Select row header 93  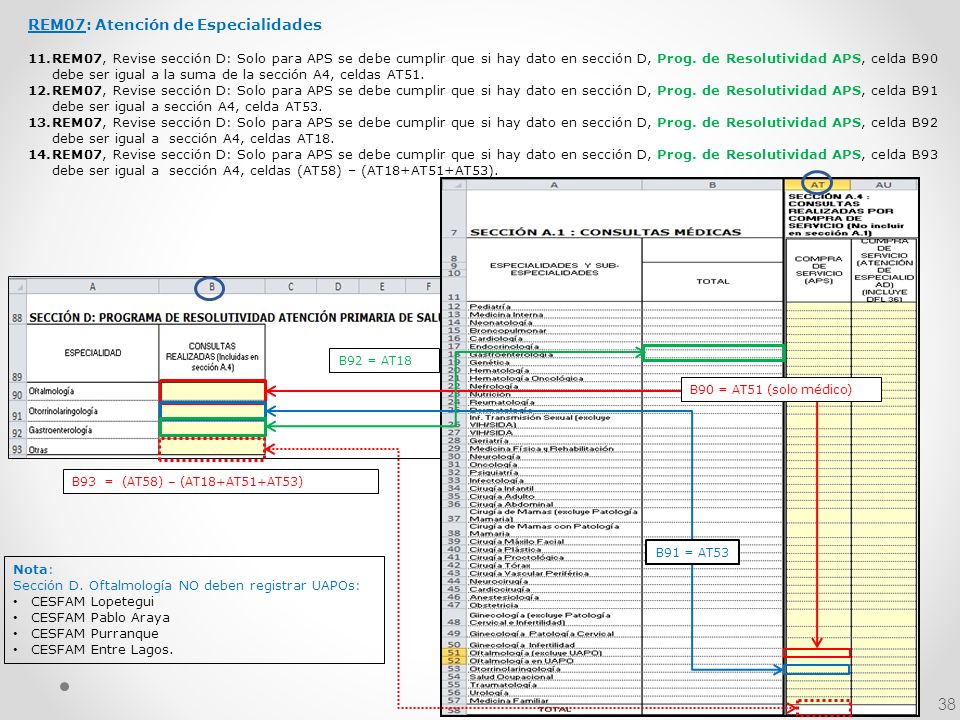(17, 449)
